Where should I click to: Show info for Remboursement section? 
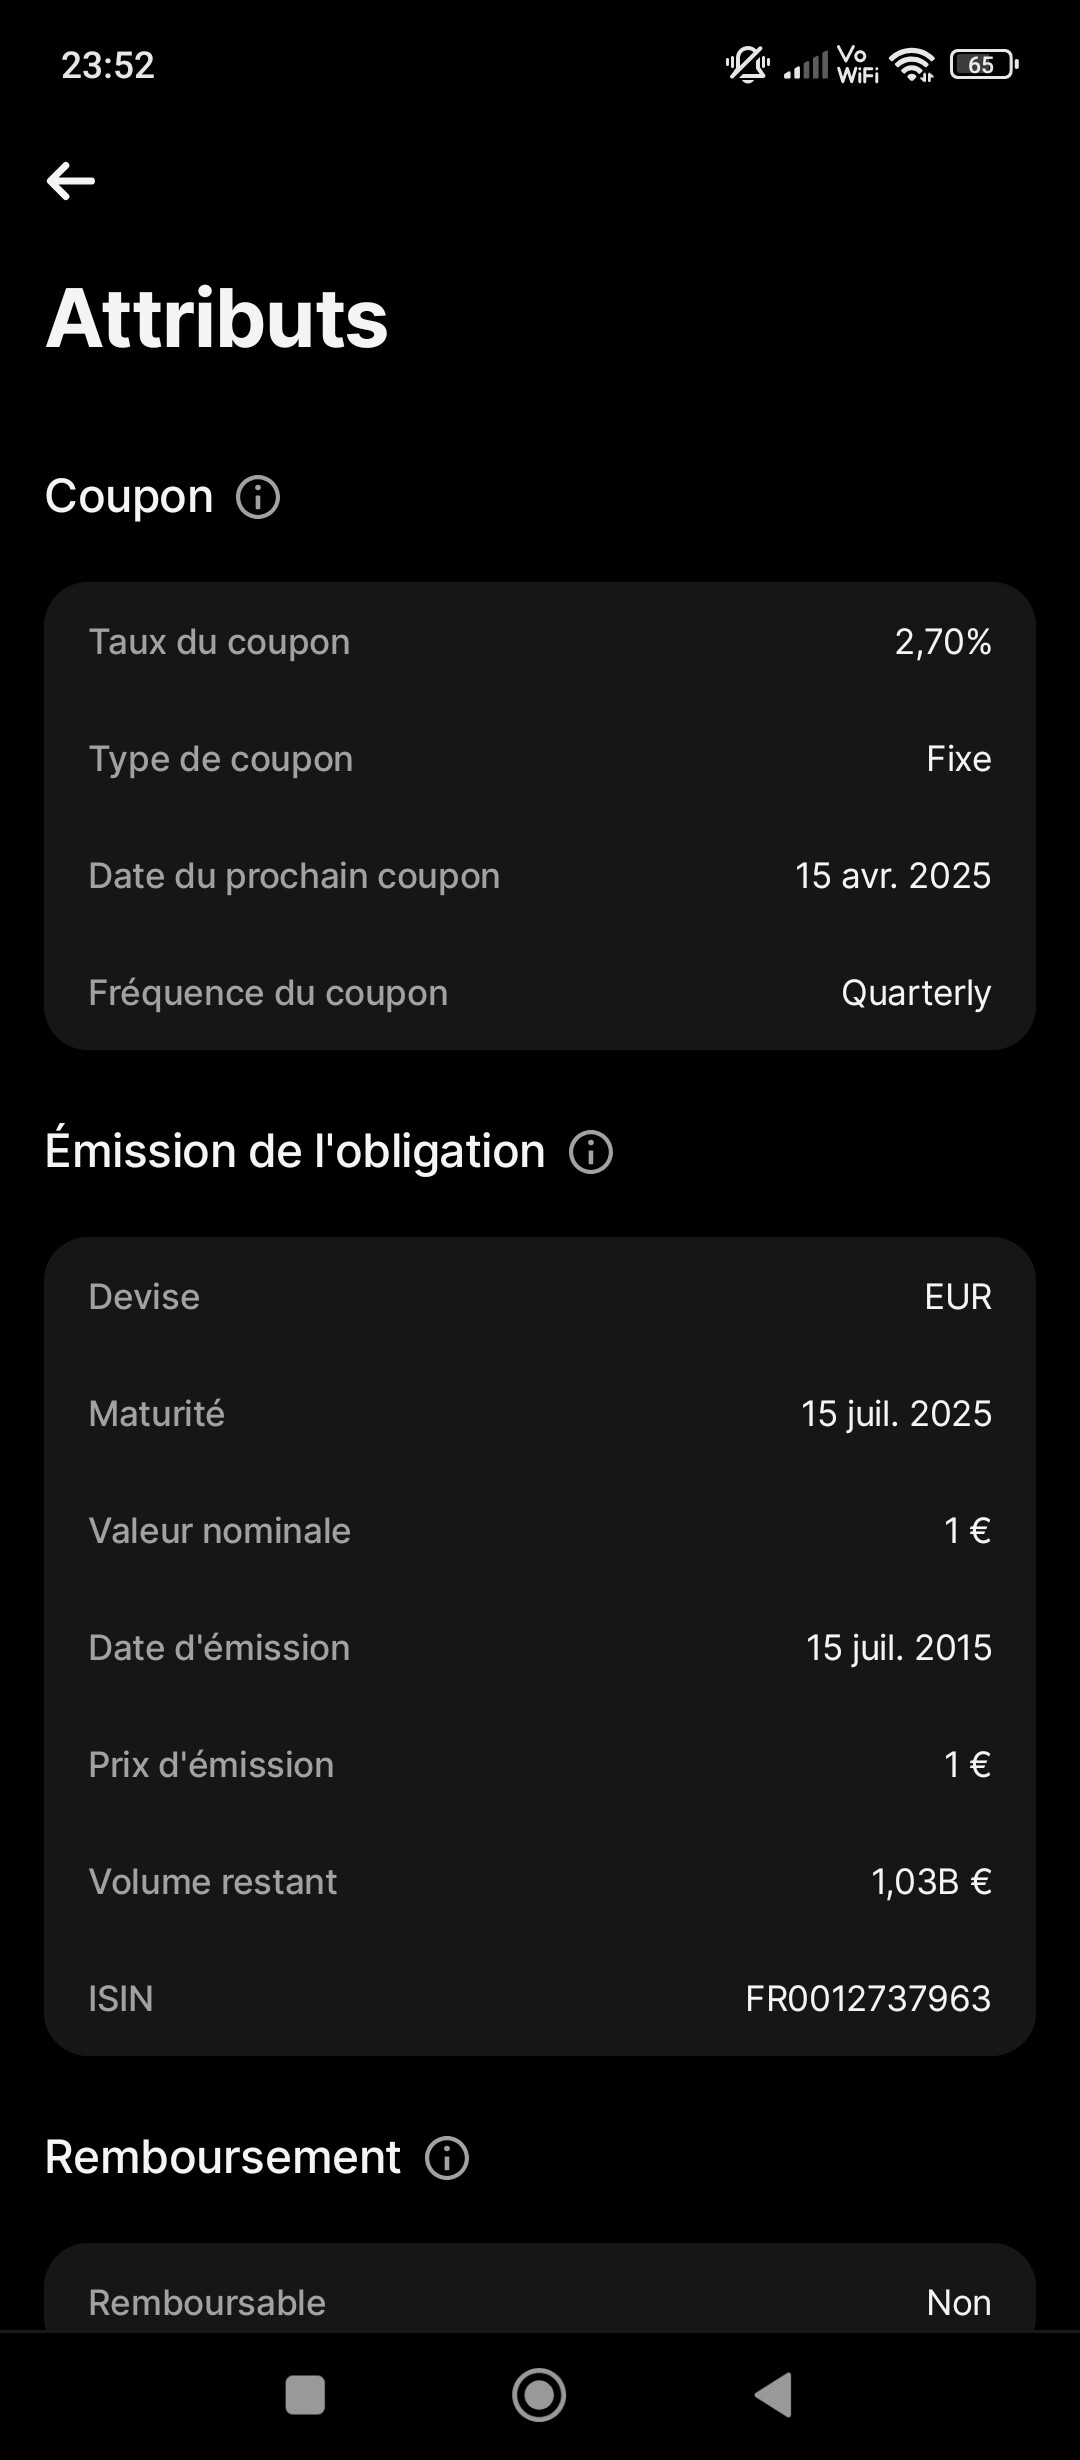point(447,2158)
